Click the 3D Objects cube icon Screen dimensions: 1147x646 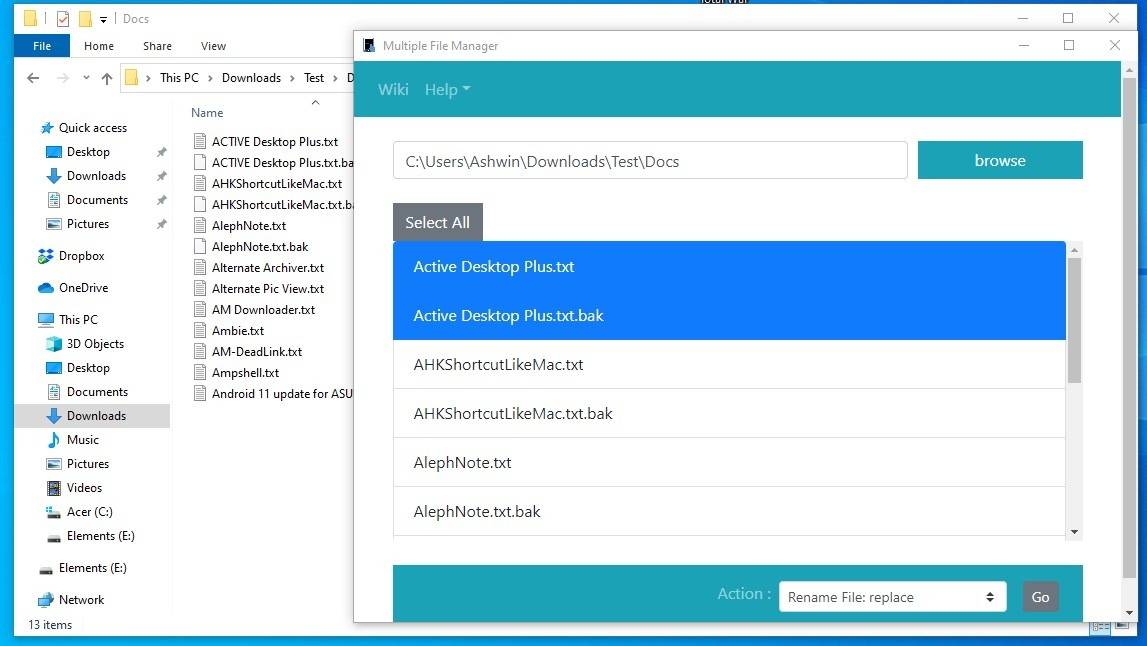(x=53, y=344)
